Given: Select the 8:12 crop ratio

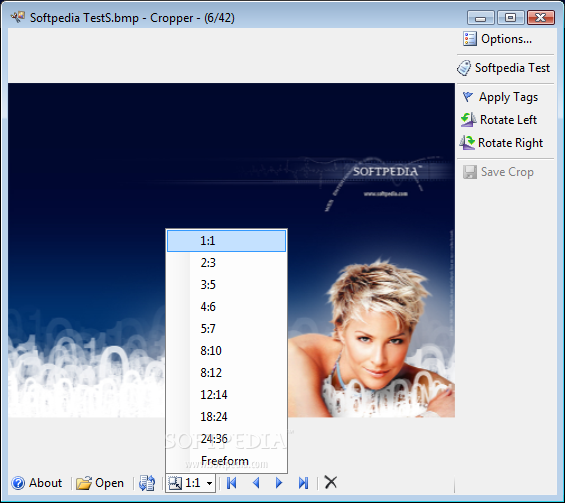Looking at the screenshot, I should pos(227,373).
